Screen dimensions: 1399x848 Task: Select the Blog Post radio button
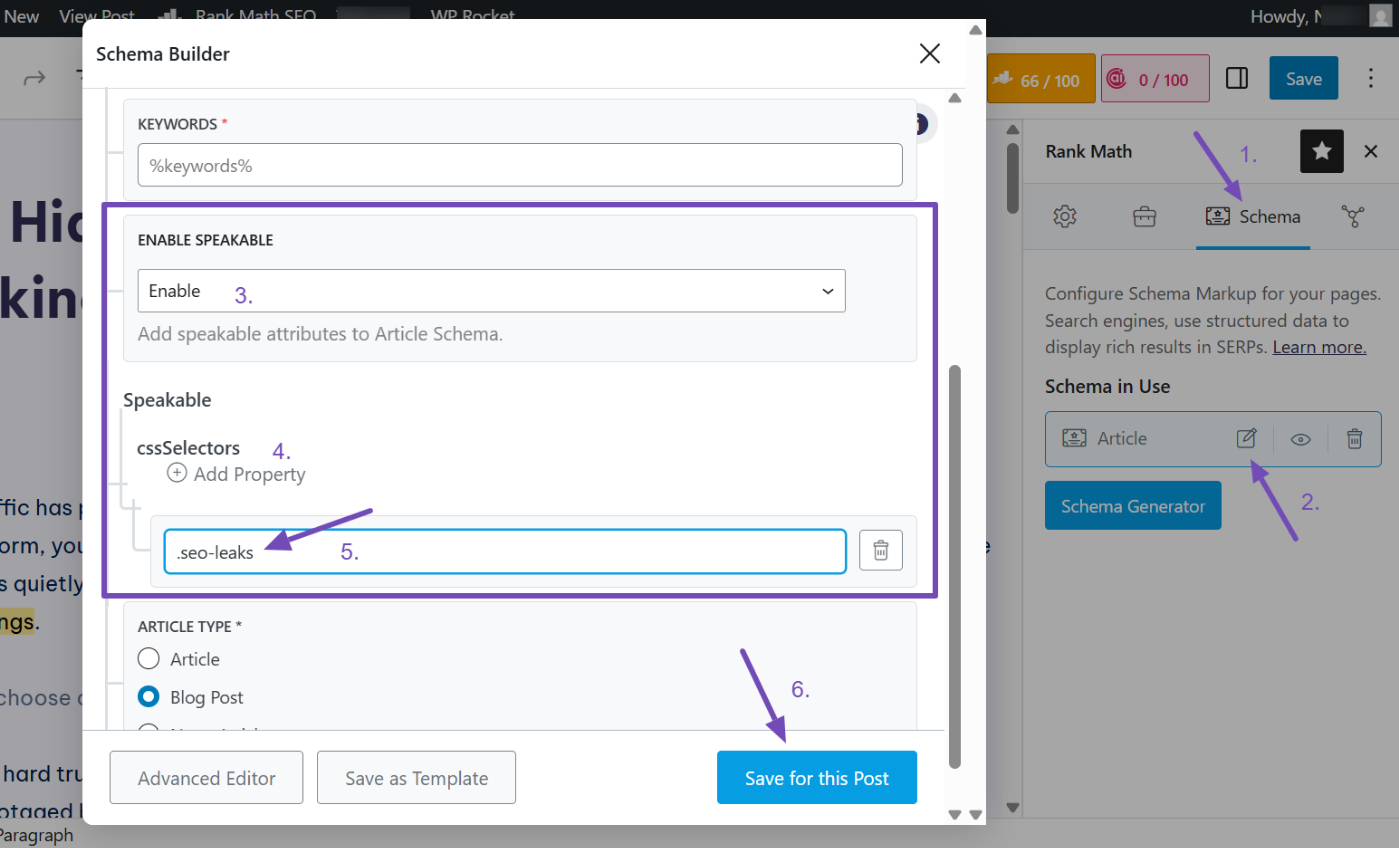149,697
